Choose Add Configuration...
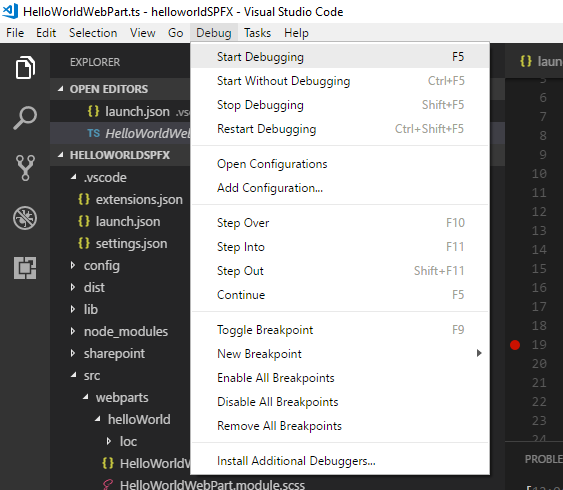This screenshot has height=490, width=563. (x=340, y=188)
